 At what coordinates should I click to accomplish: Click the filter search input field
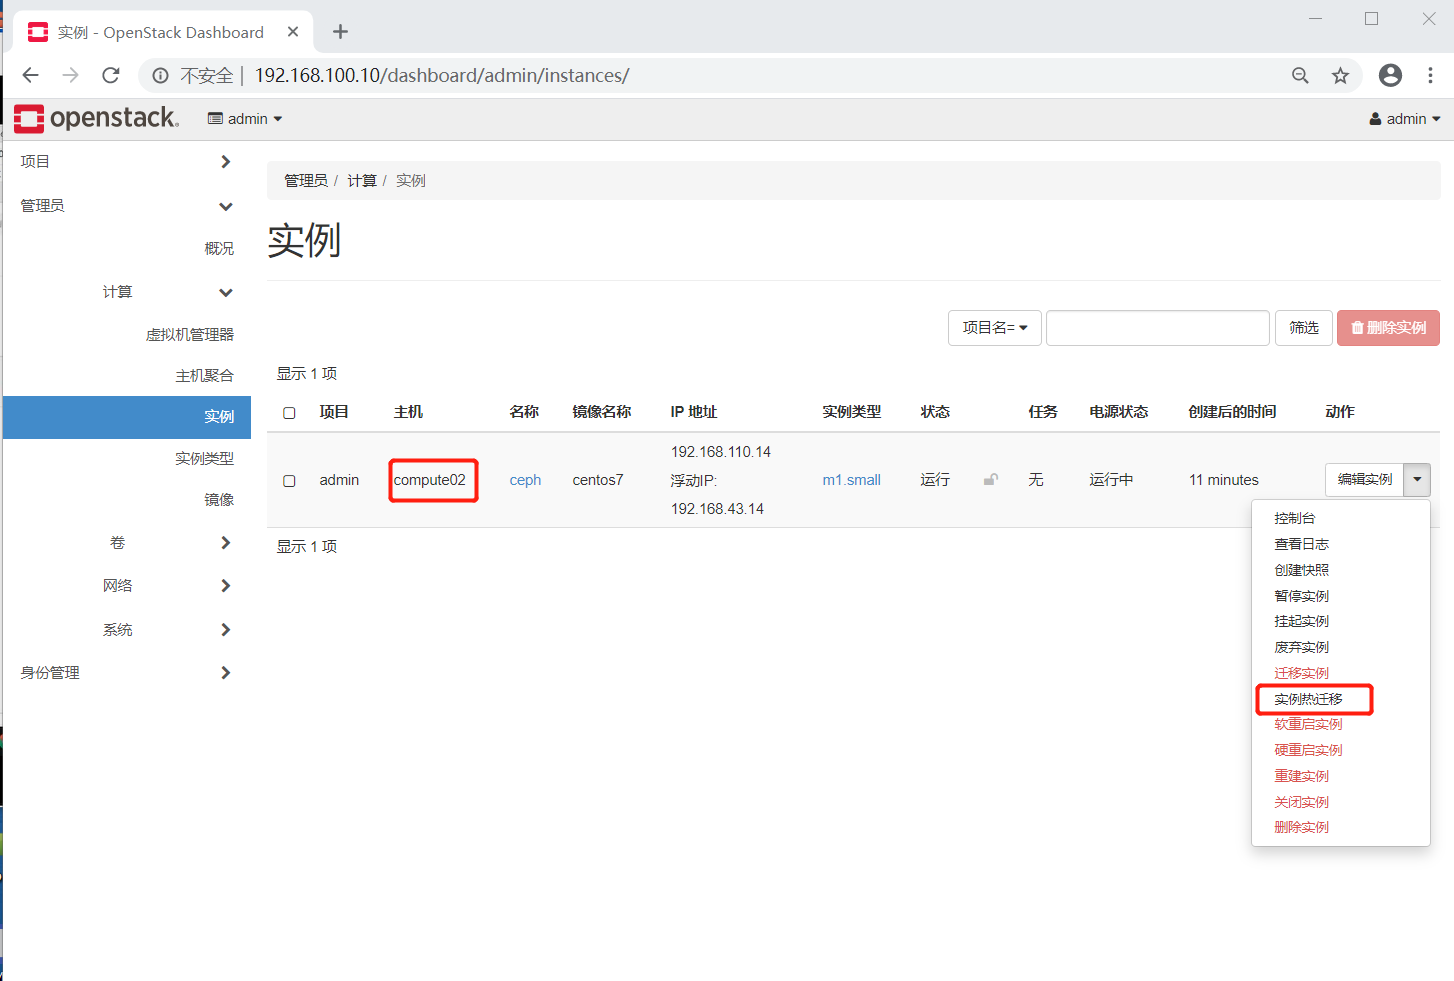click(x=1157, y=327)
